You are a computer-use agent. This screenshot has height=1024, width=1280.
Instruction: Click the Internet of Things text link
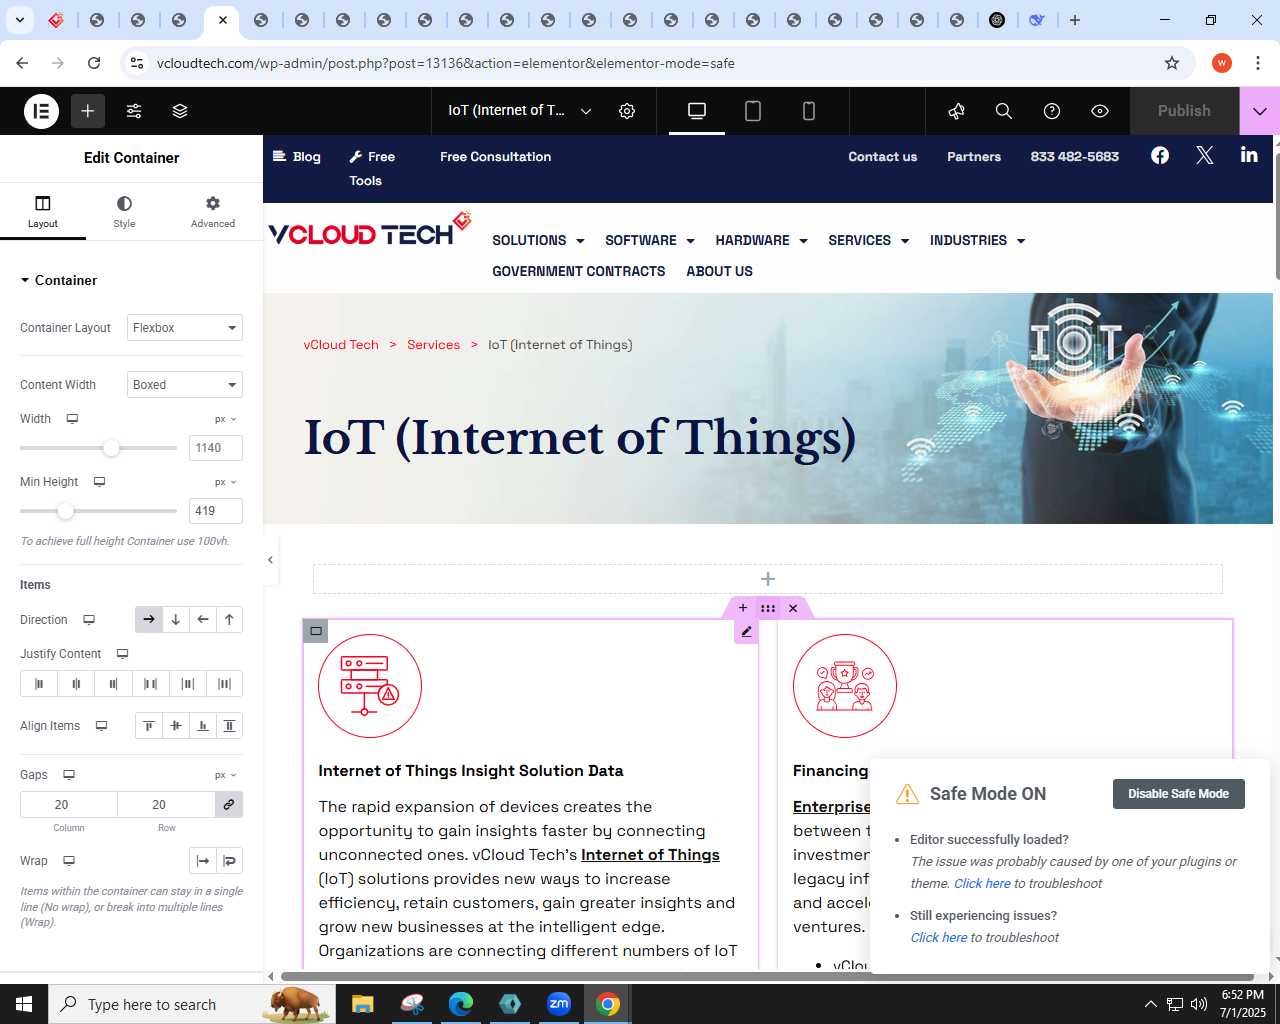[650, 855]
